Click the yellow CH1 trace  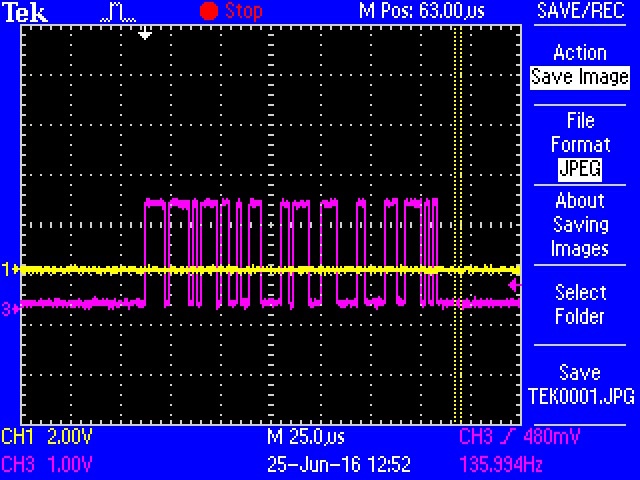point(269,269)
